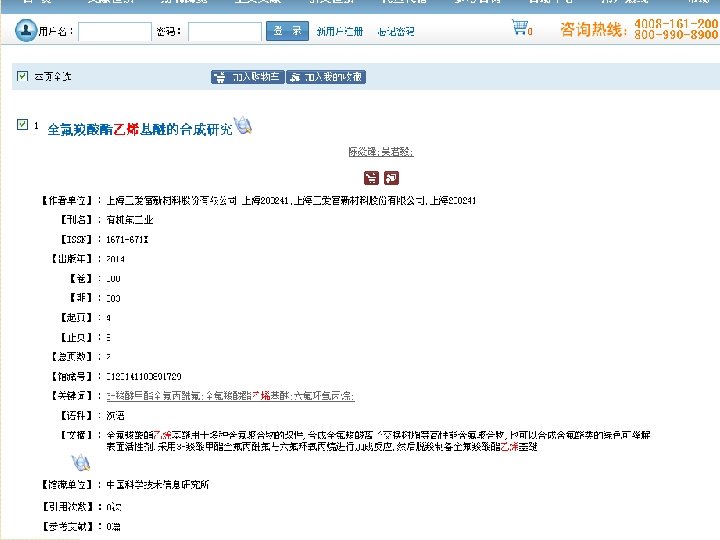Click the 登录 login button
Image resolution: width=720 pixels, height=540 pixels.
287,31
